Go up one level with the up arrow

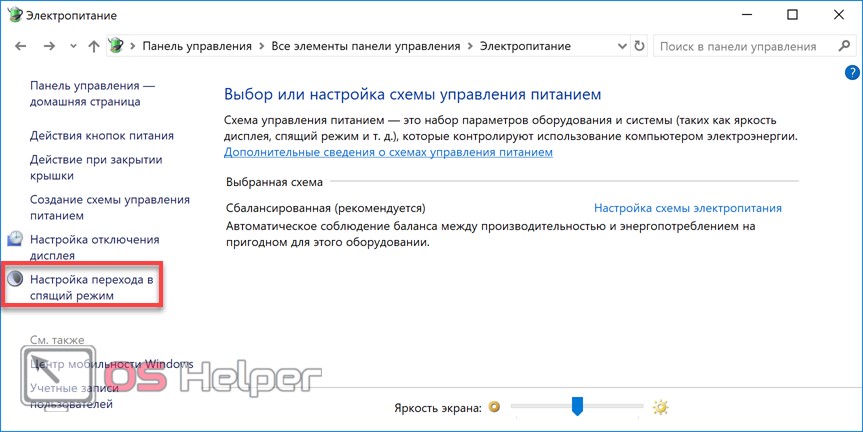pos(94,46)
